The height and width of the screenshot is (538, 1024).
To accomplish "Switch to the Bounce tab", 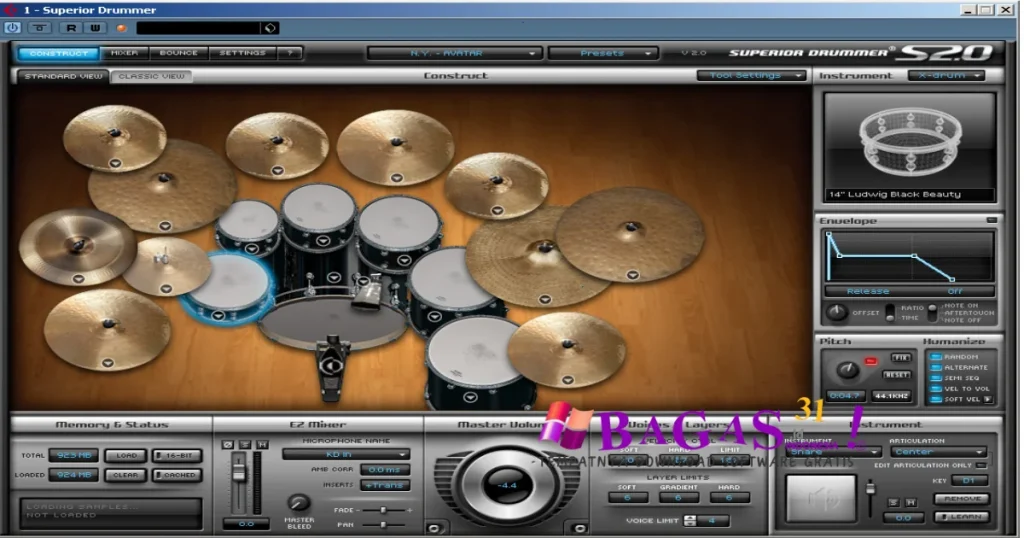I will click(178, 53).
